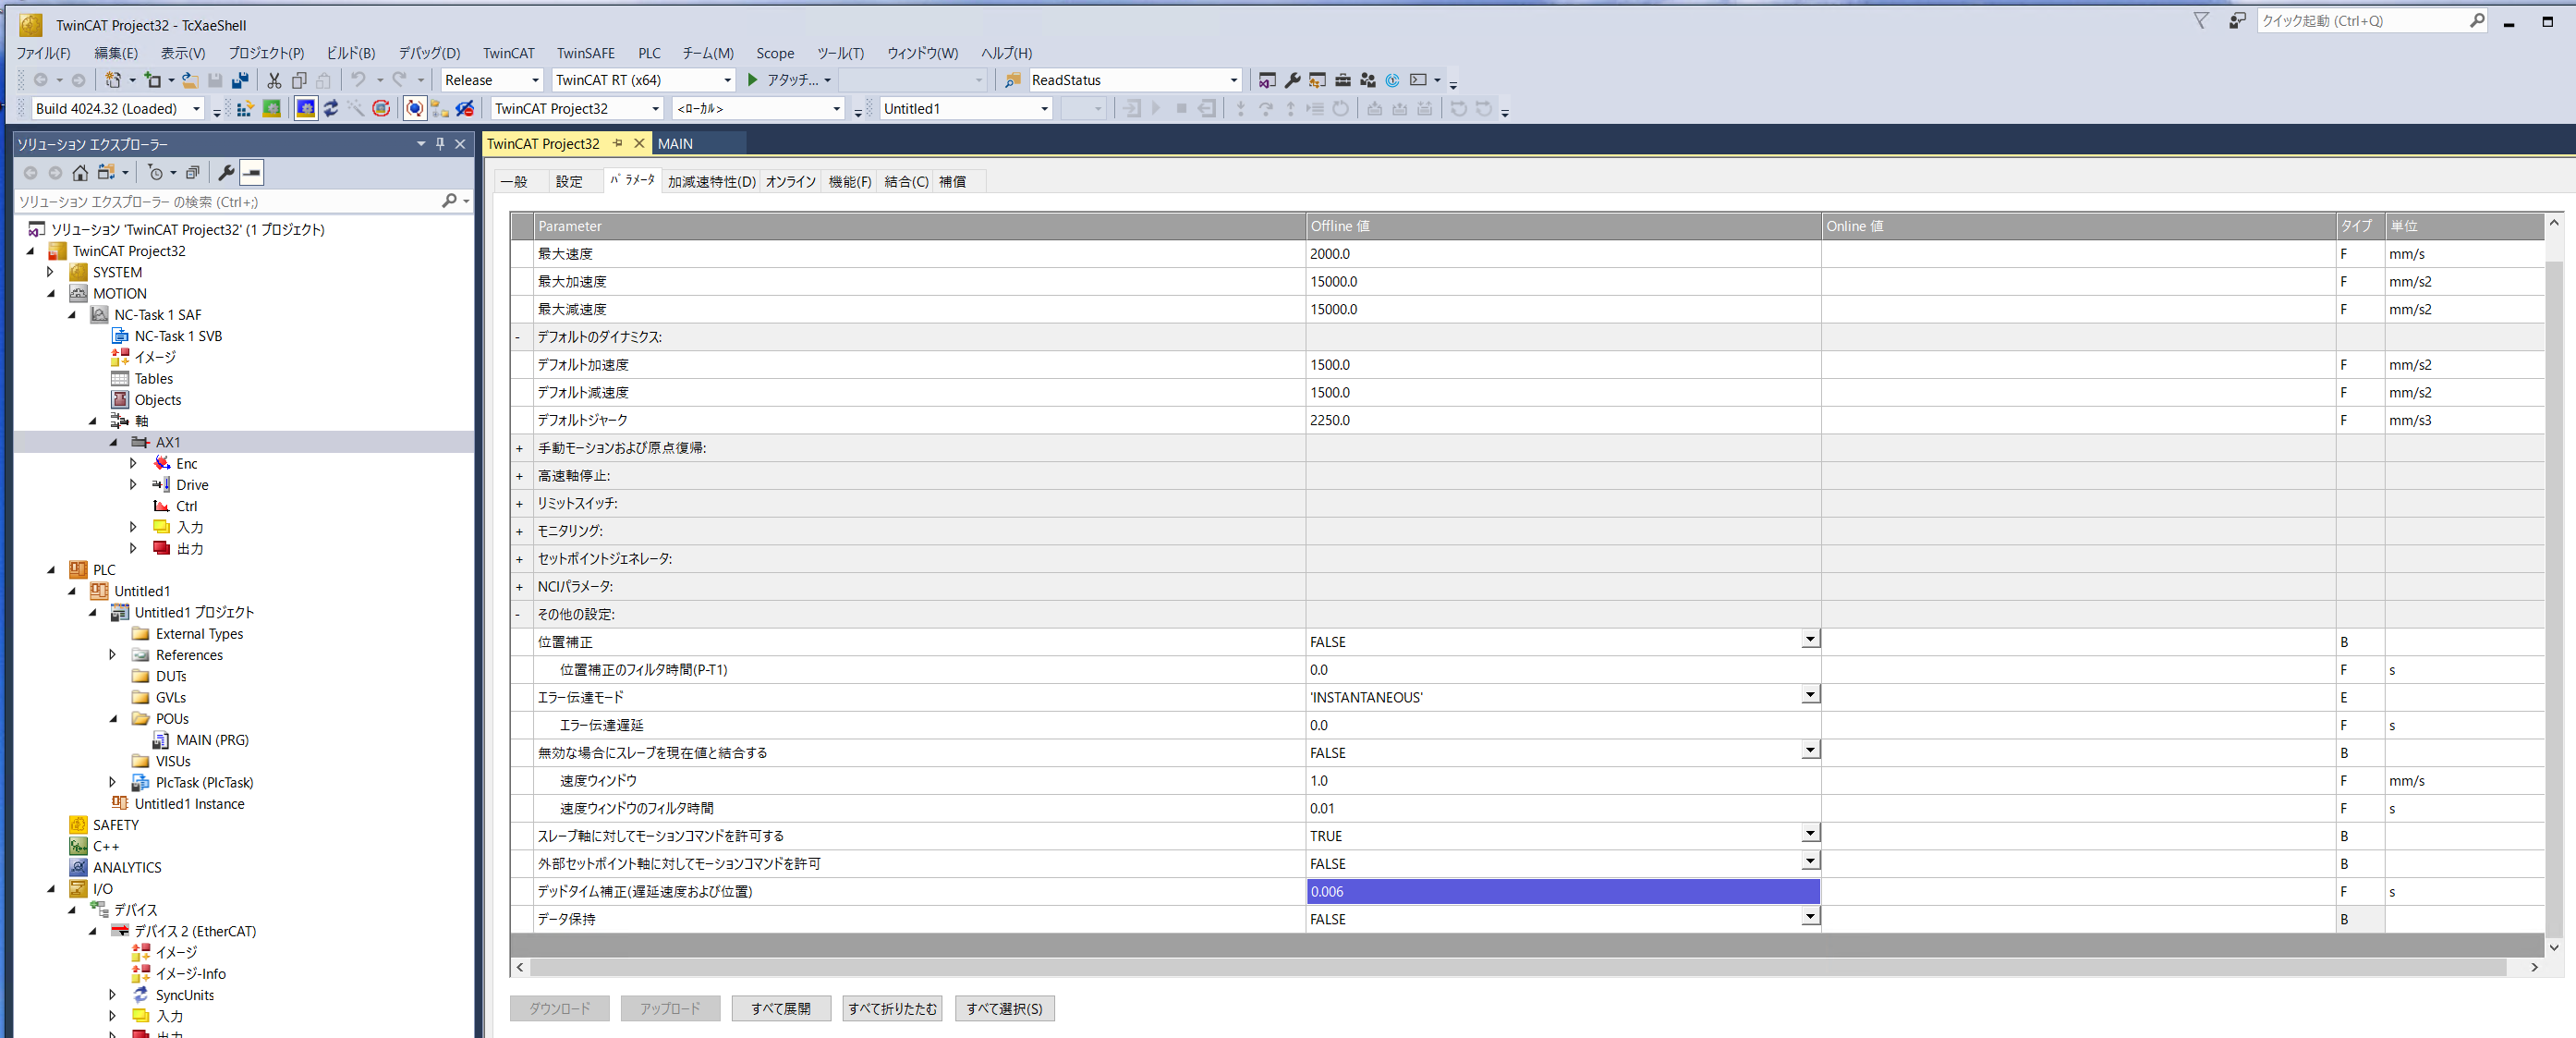Open the Release configuration dropdown
This screenshot has width=2576, height=1038.
(x=535, y=80)
